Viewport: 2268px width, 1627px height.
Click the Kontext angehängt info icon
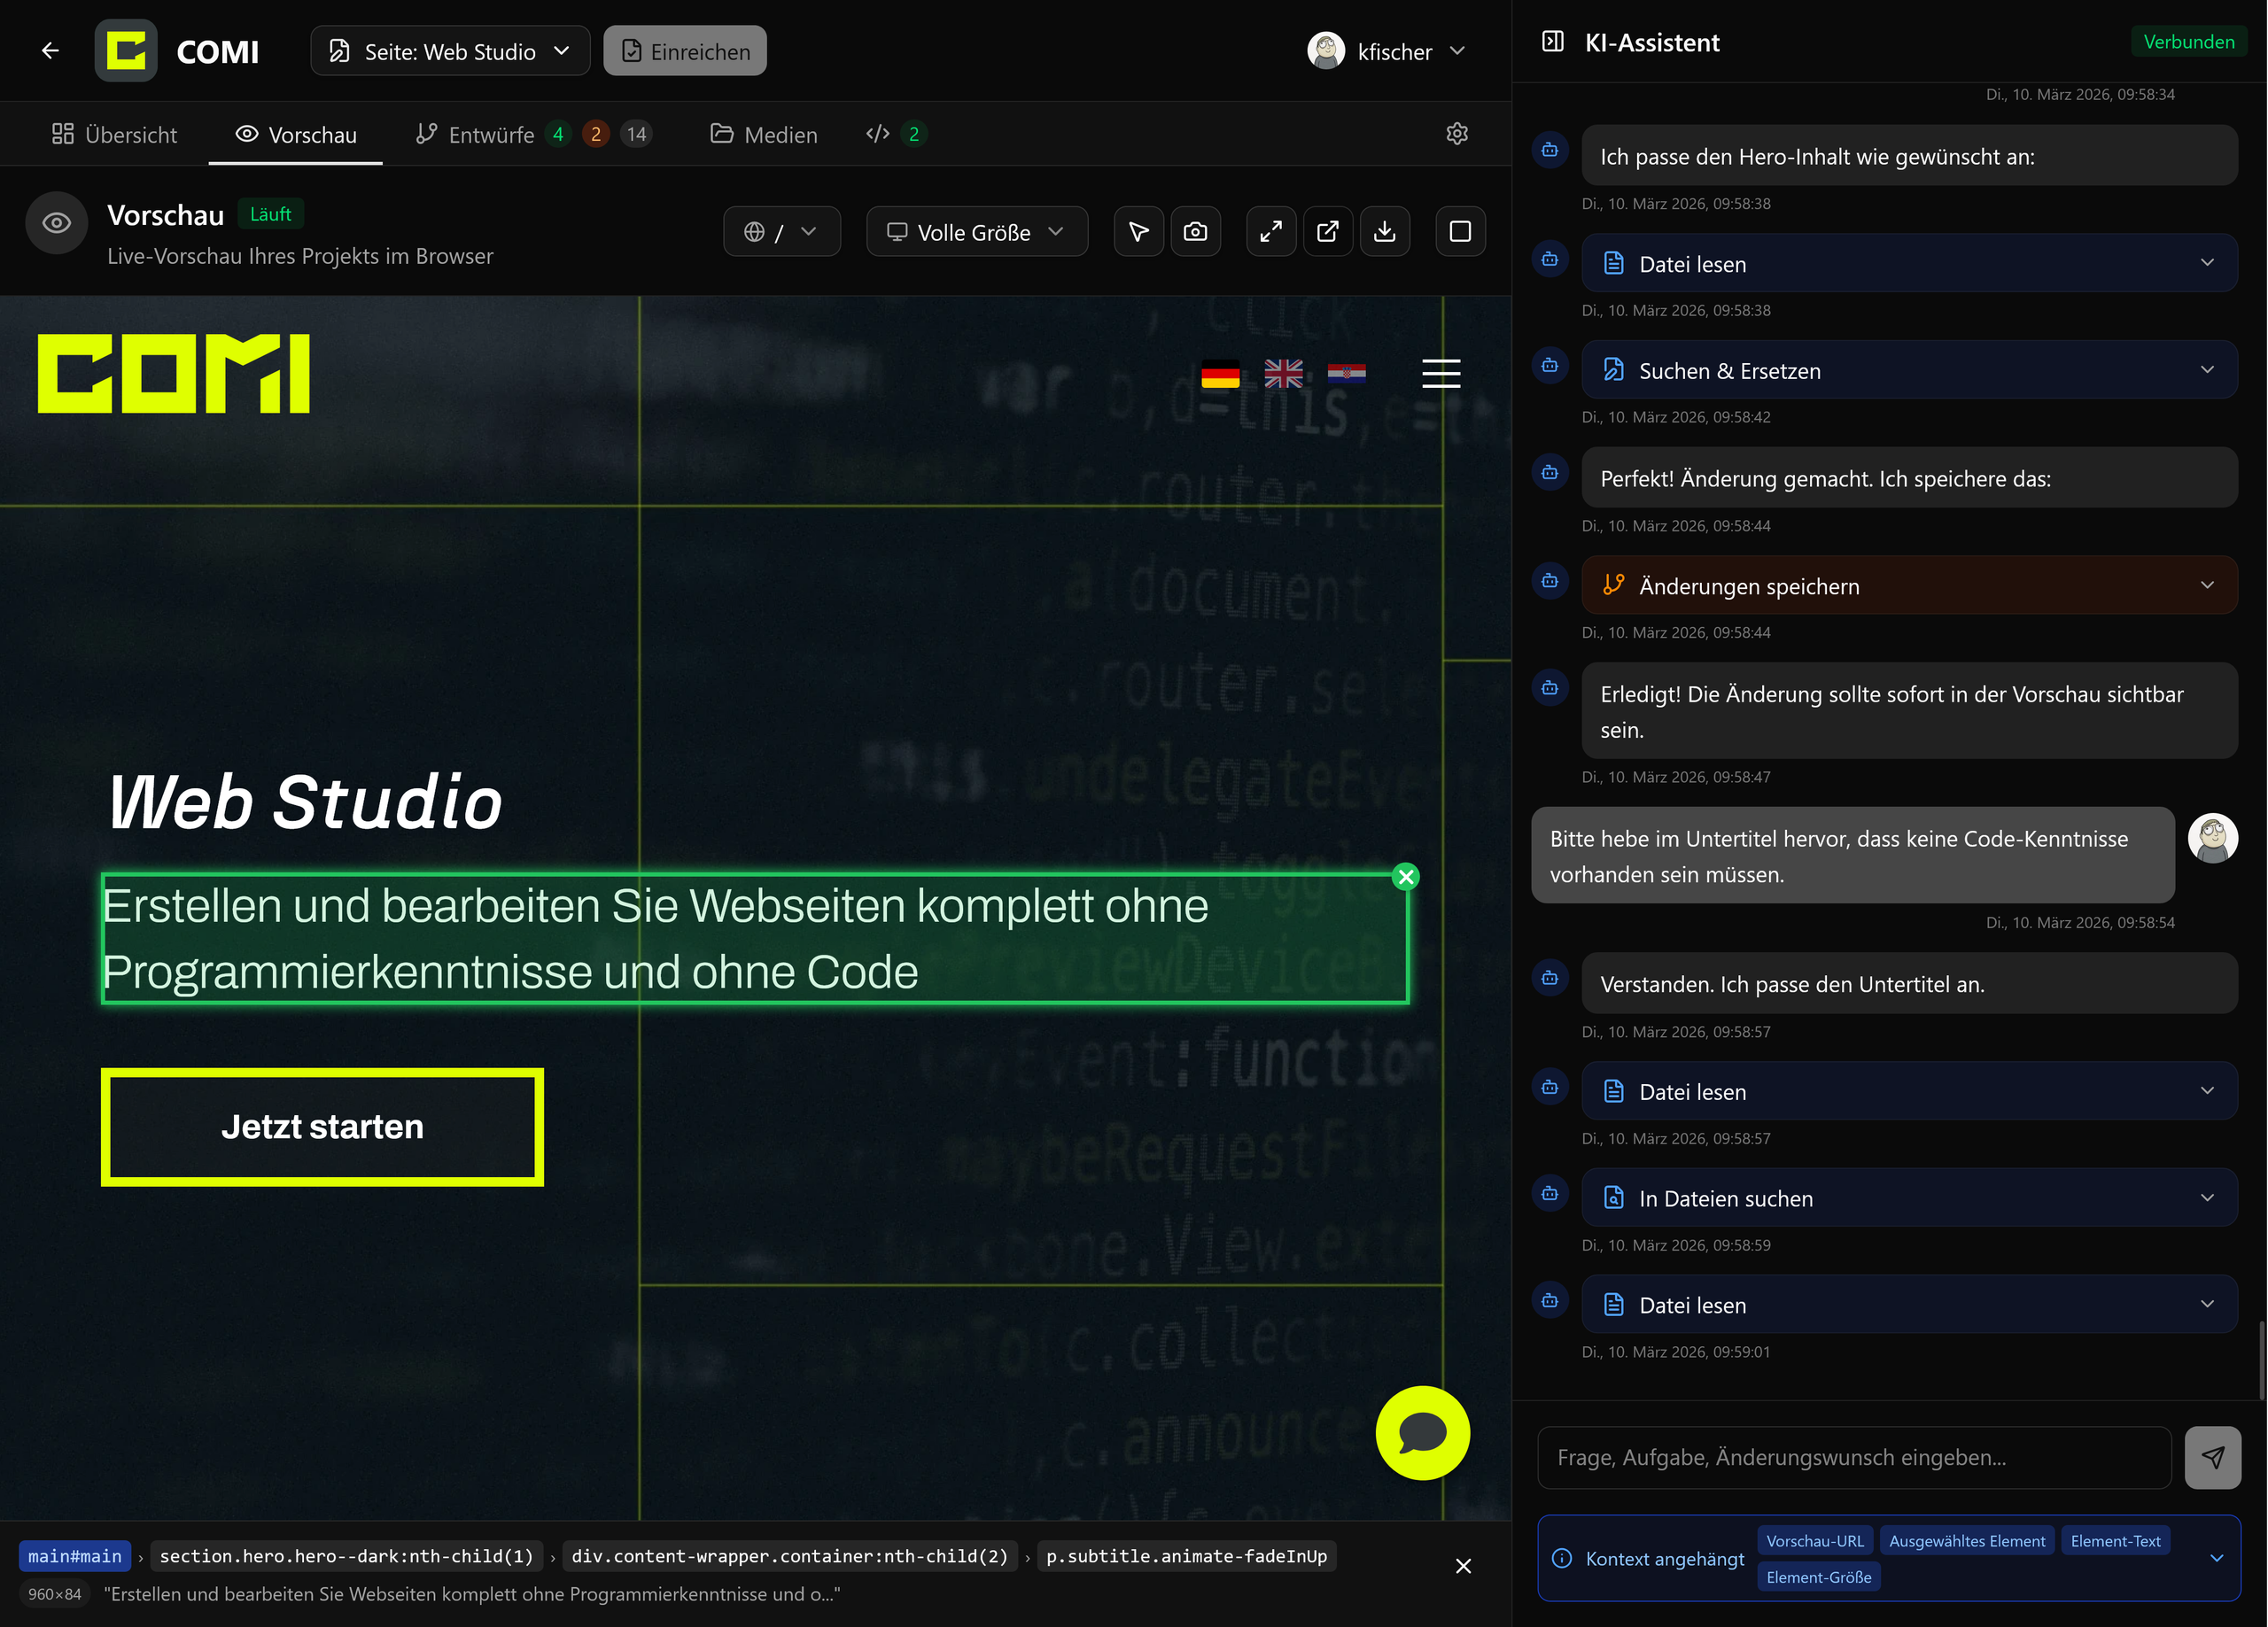(1562, 1558)
